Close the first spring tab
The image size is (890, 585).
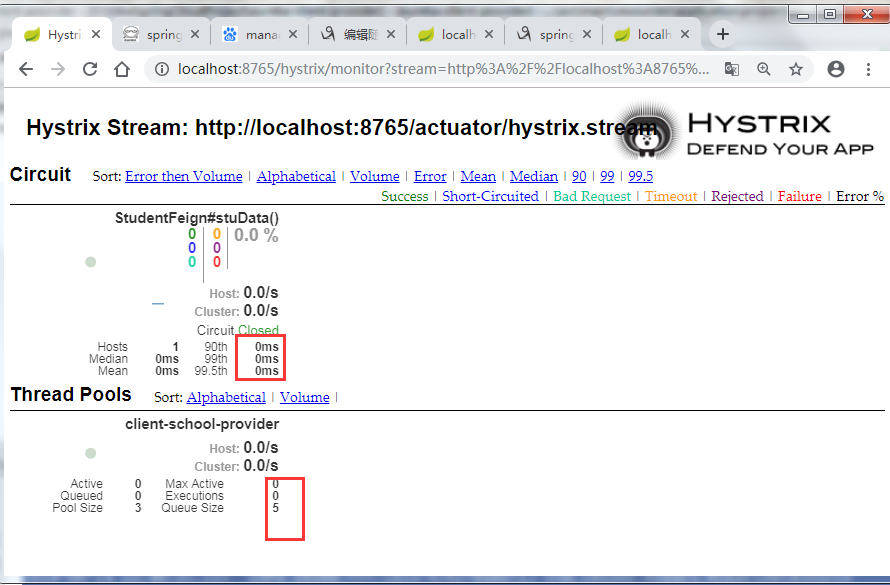coord(195,35)
